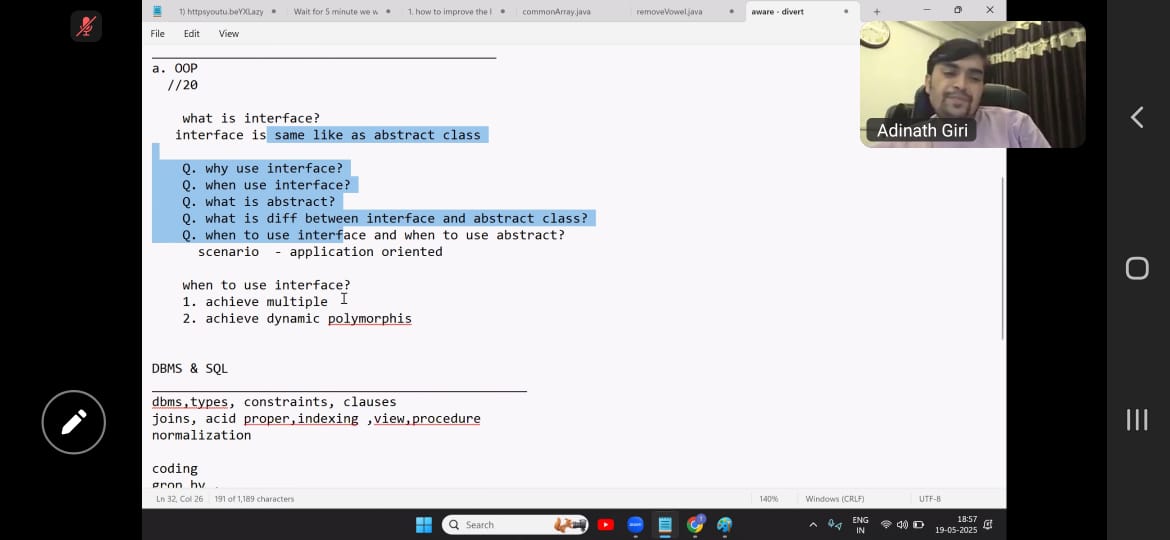
Task: Click the UTF-8 encoding indicator
Action: tap(929, 498)
